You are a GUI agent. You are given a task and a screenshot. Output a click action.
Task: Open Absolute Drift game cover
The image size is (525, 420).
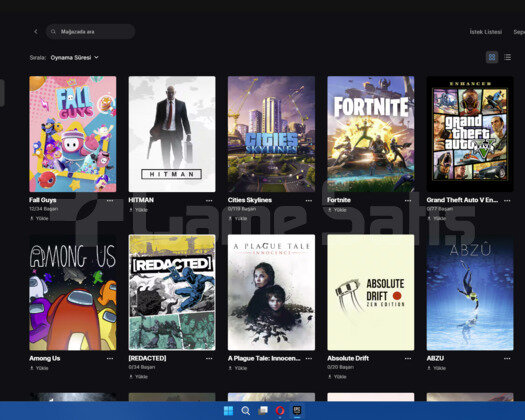click(x=371, y=292)
